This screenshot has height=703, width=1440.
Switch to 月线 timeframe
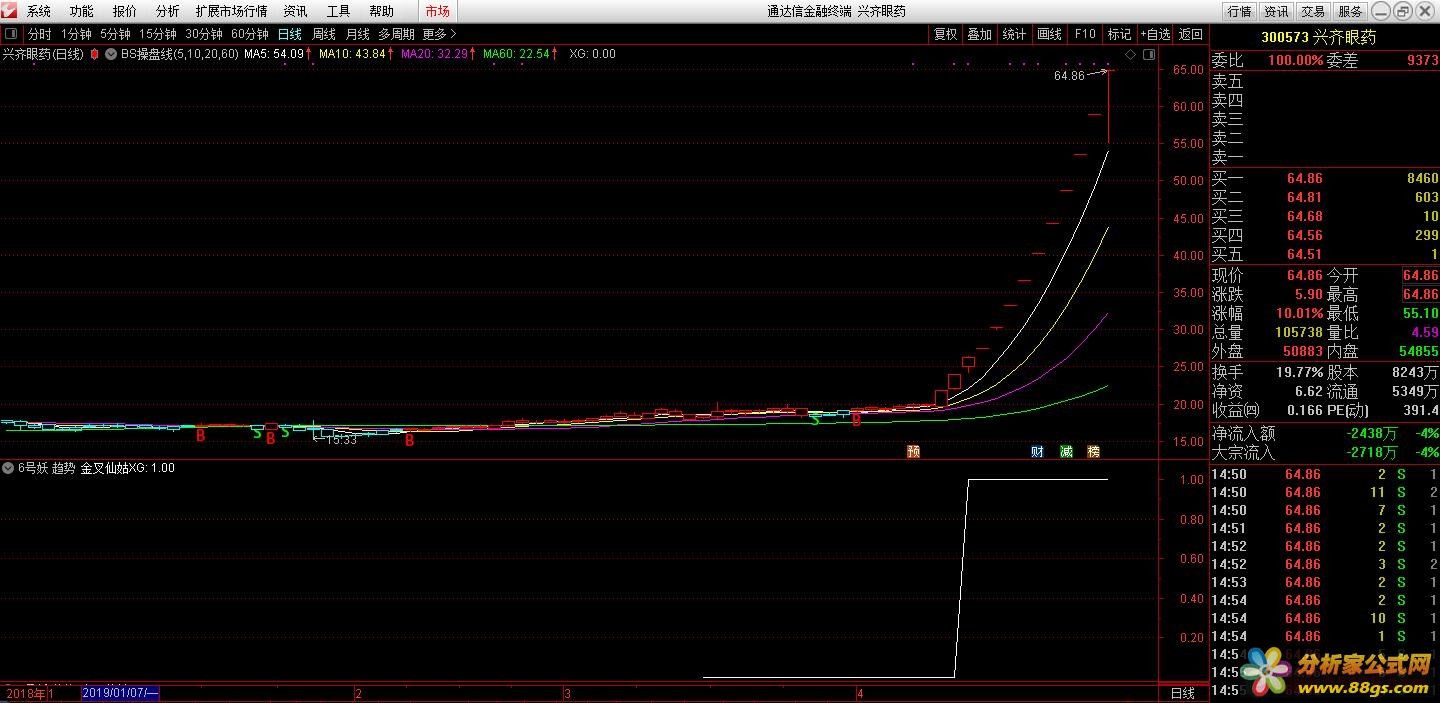tap(357, 34)
